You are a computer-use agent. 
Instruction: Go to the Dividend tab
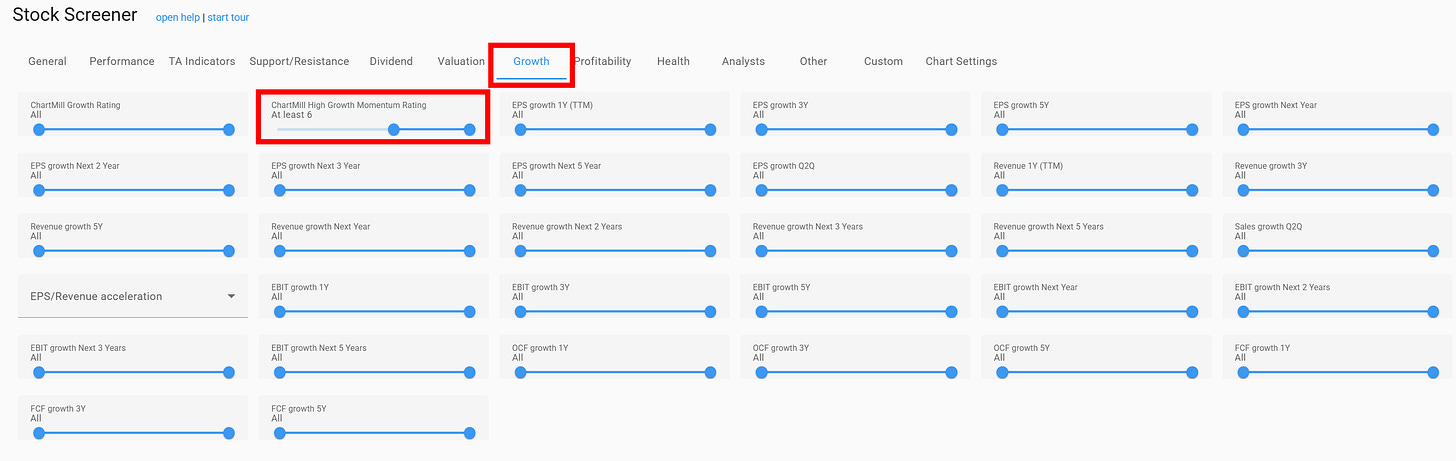click(x=391, y=61)
